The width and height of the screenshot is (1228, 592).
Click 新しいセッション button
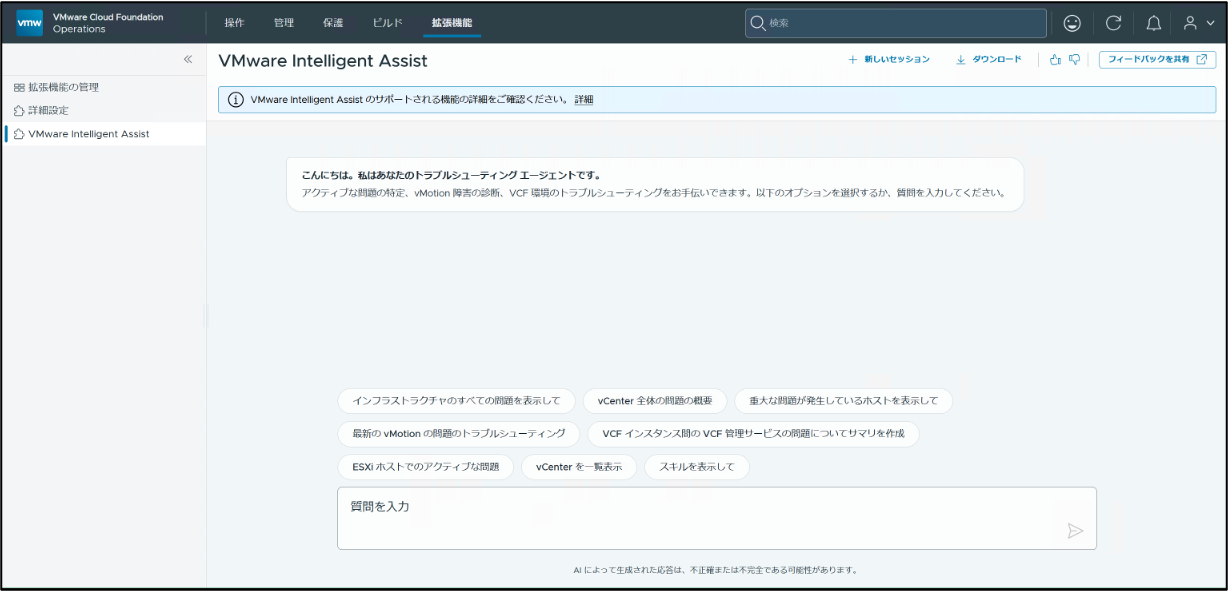coord(889,60)
